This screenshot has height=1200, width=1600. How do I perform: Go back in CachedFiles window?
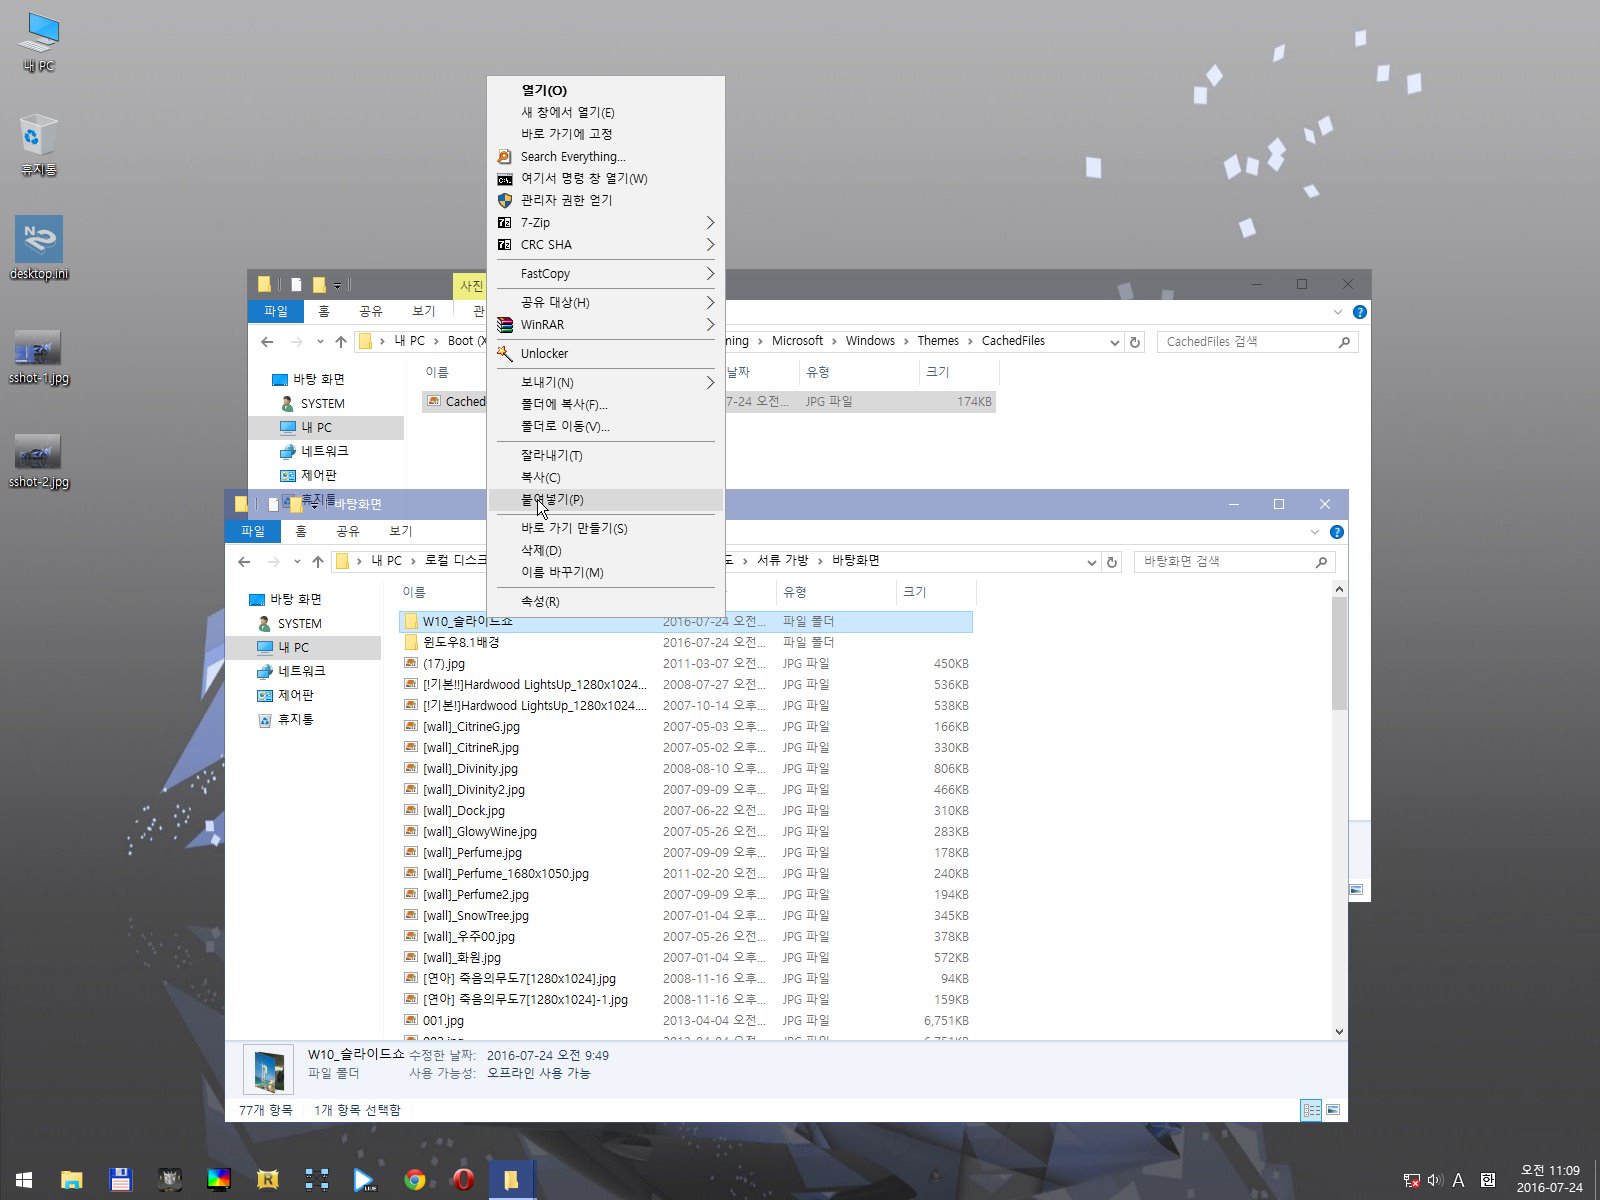267,341
